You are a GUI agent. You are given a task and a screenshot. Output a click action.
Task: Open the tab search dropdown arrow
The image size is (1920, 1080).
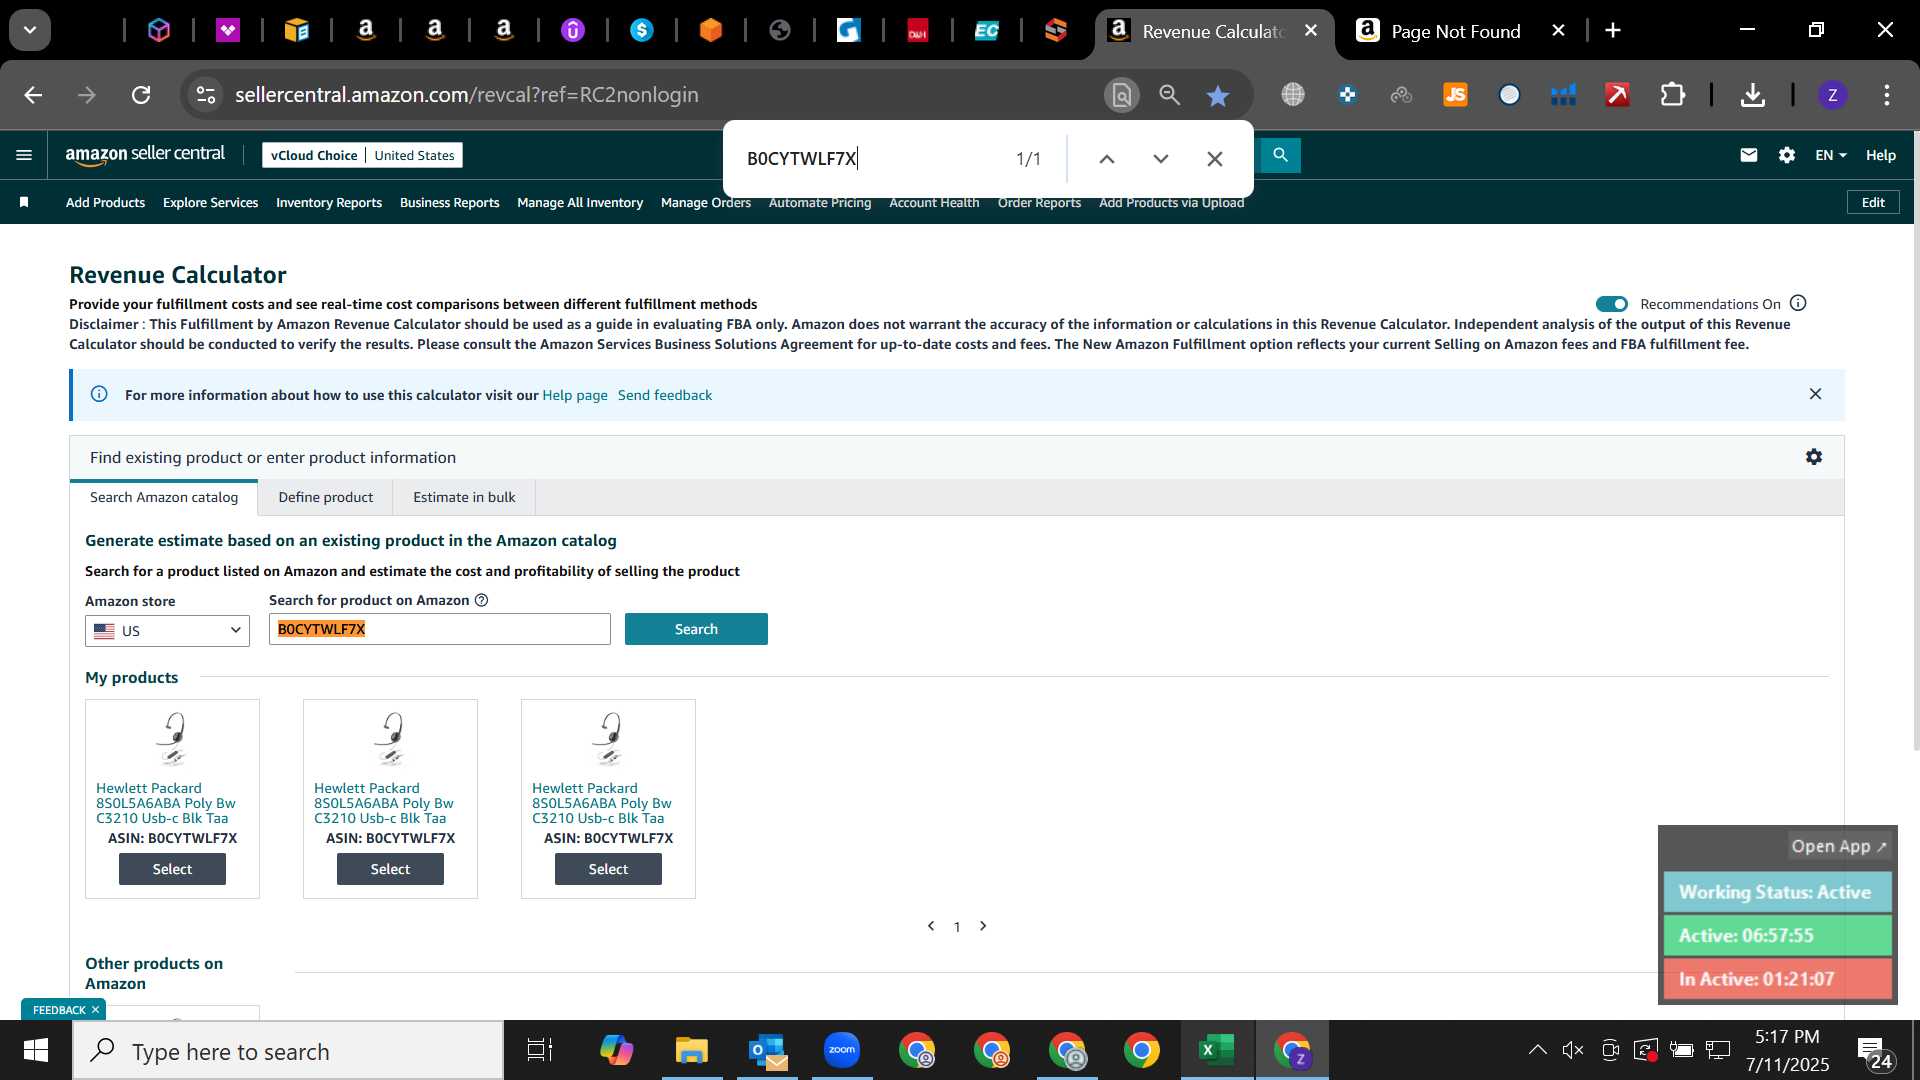30,31
